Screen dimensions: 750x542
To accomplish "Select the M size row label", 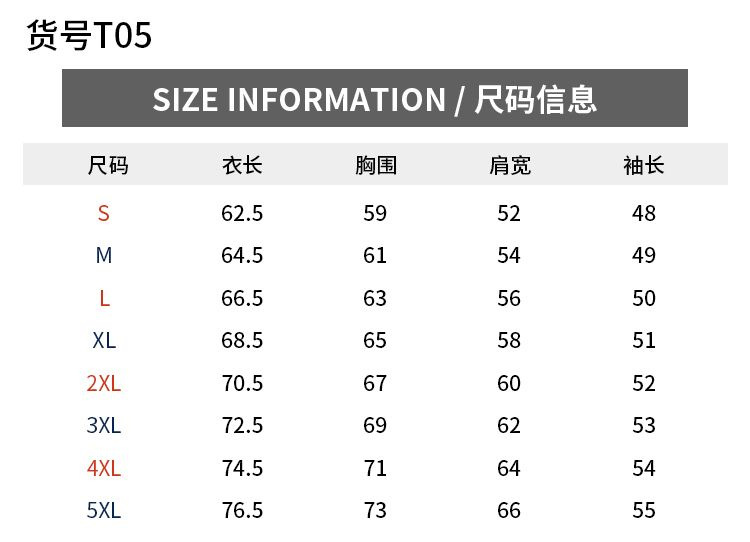I will click(x=104, y=256).
